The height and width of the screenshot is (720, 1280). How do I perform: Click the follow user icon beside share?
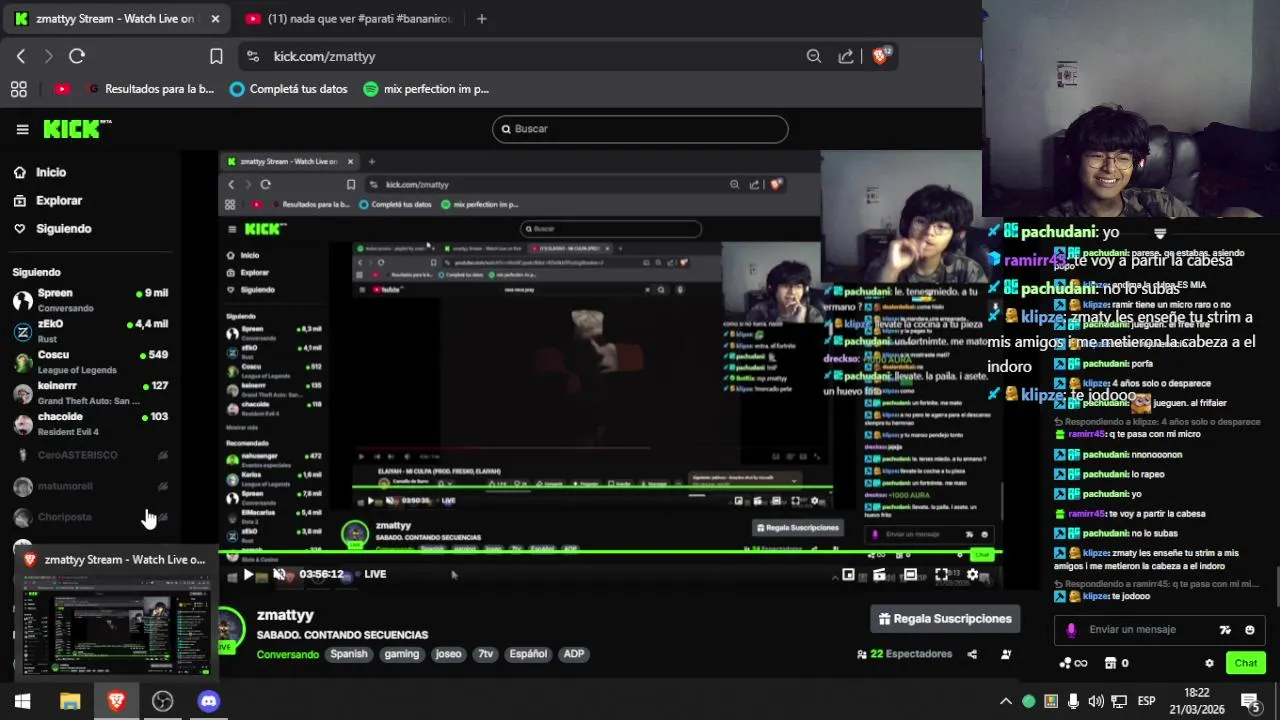click(x=1006, y=654)
